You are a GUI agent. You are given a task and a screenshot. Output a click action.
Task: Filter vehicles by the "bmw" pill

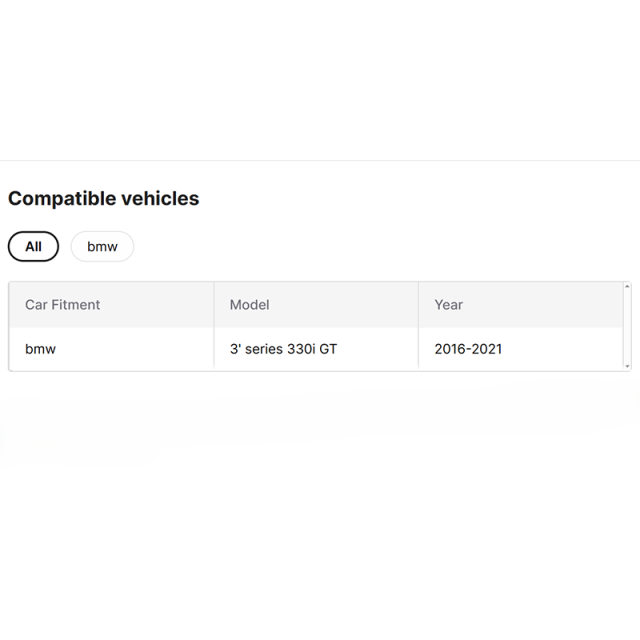(x=102, y=246)
